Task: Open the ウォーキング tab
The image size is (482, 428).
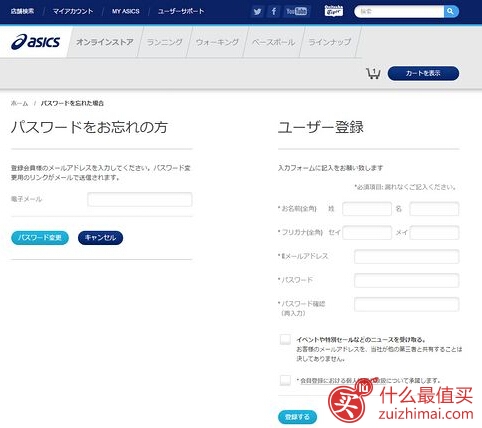Action: (x=217, y=42)
